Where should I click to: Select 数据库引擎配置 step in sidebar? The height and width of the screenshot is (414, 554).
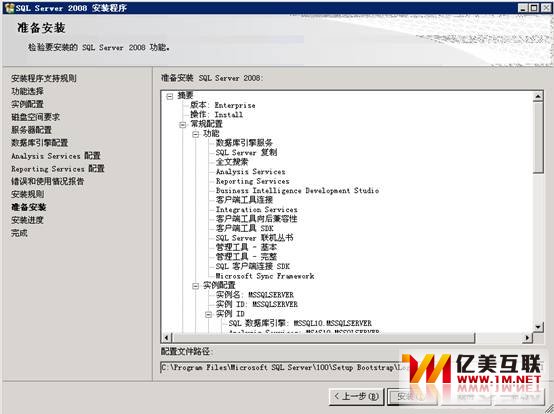click(x=40, y=143)
